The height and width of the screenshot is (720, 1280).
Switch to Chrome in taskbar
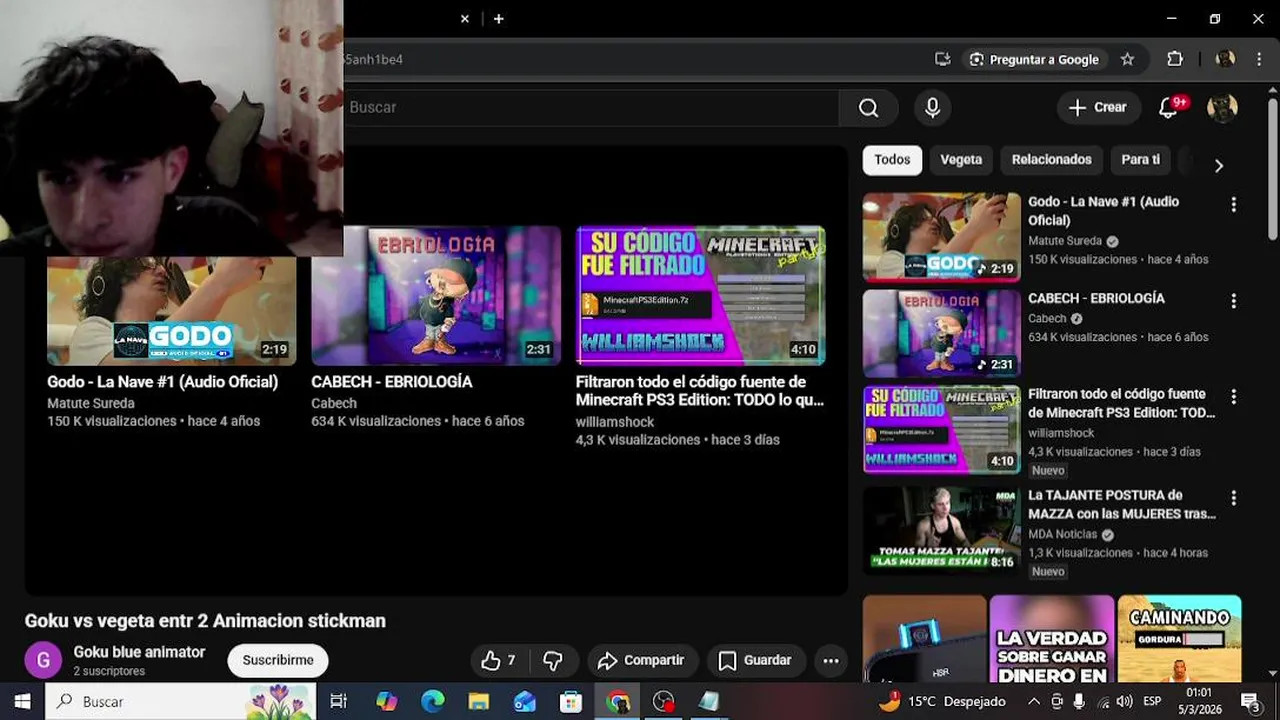coord(618,702)
